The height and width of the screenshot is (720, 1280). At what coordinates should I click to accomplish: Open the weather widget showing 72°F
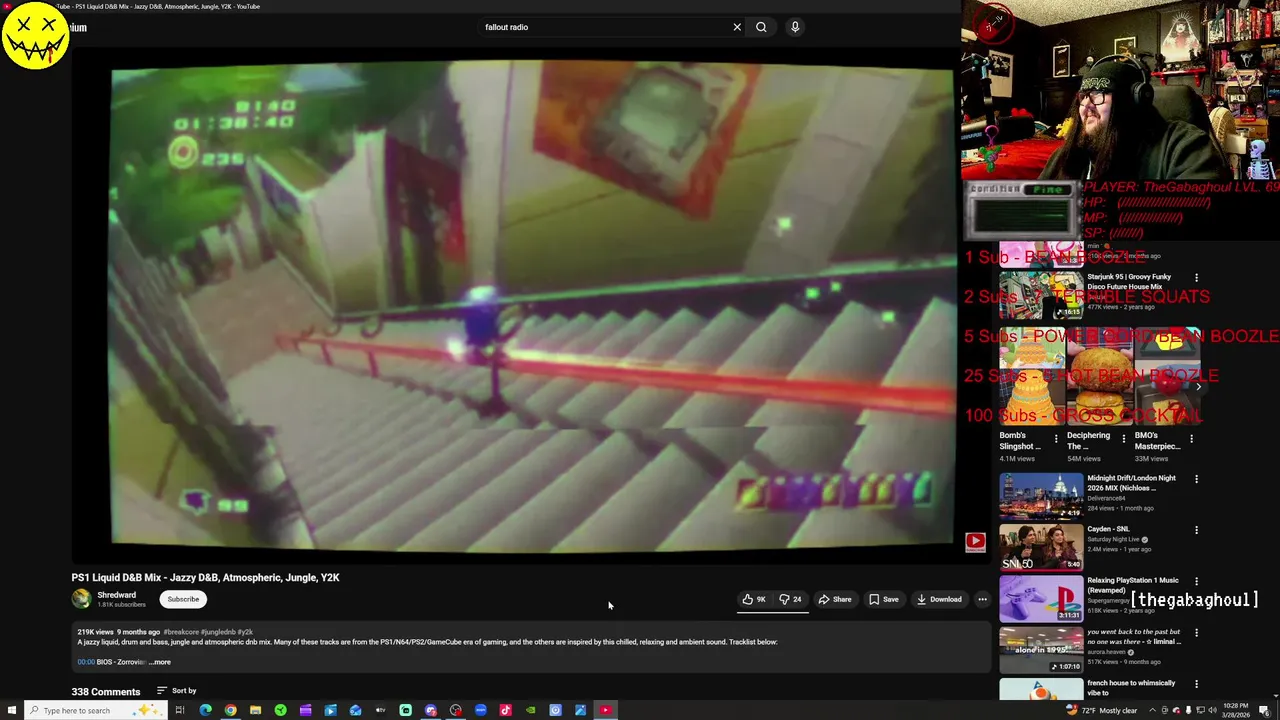1101,710
